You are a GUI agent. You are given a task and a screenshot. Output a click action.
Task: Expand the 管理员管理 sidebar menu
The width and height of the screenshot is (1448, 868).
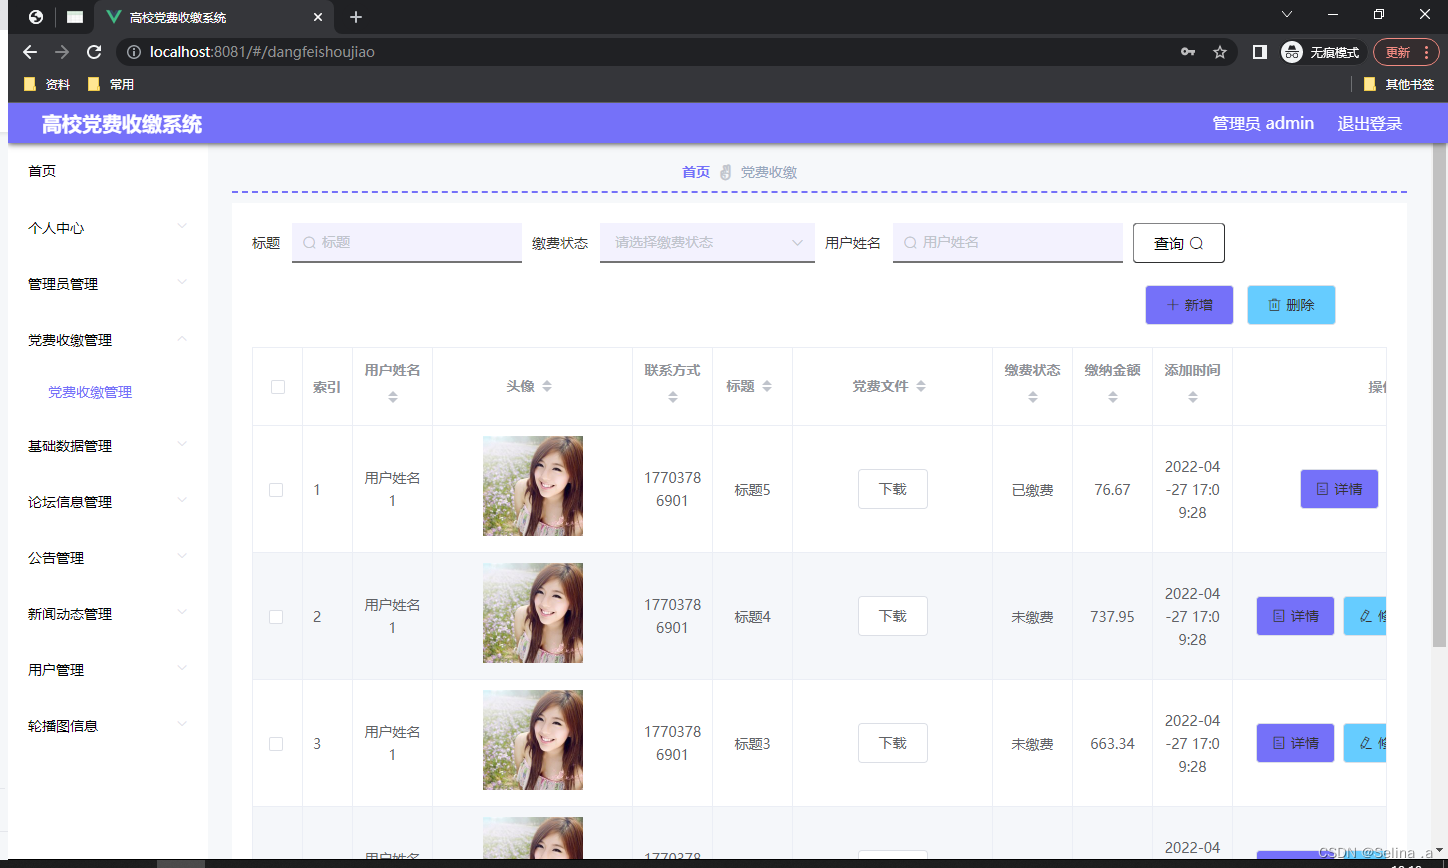[108, 284]
